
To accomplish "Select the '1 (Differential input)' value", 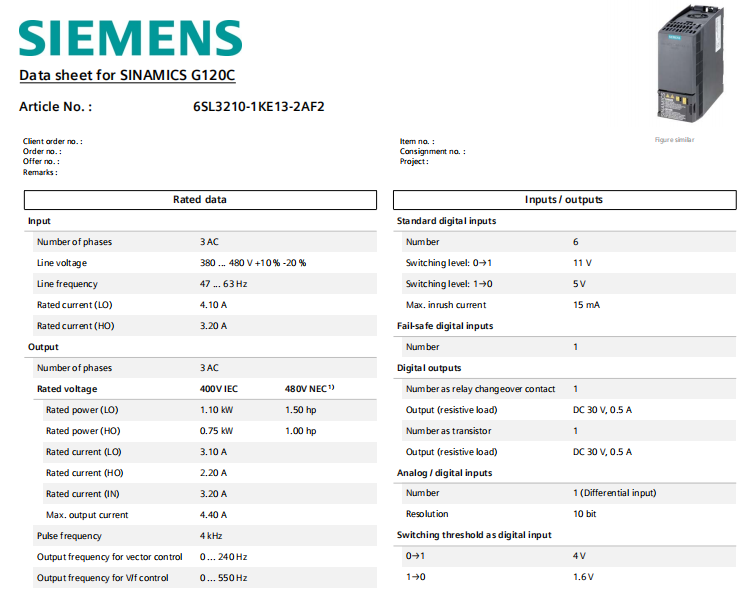I will pos(614,493).
